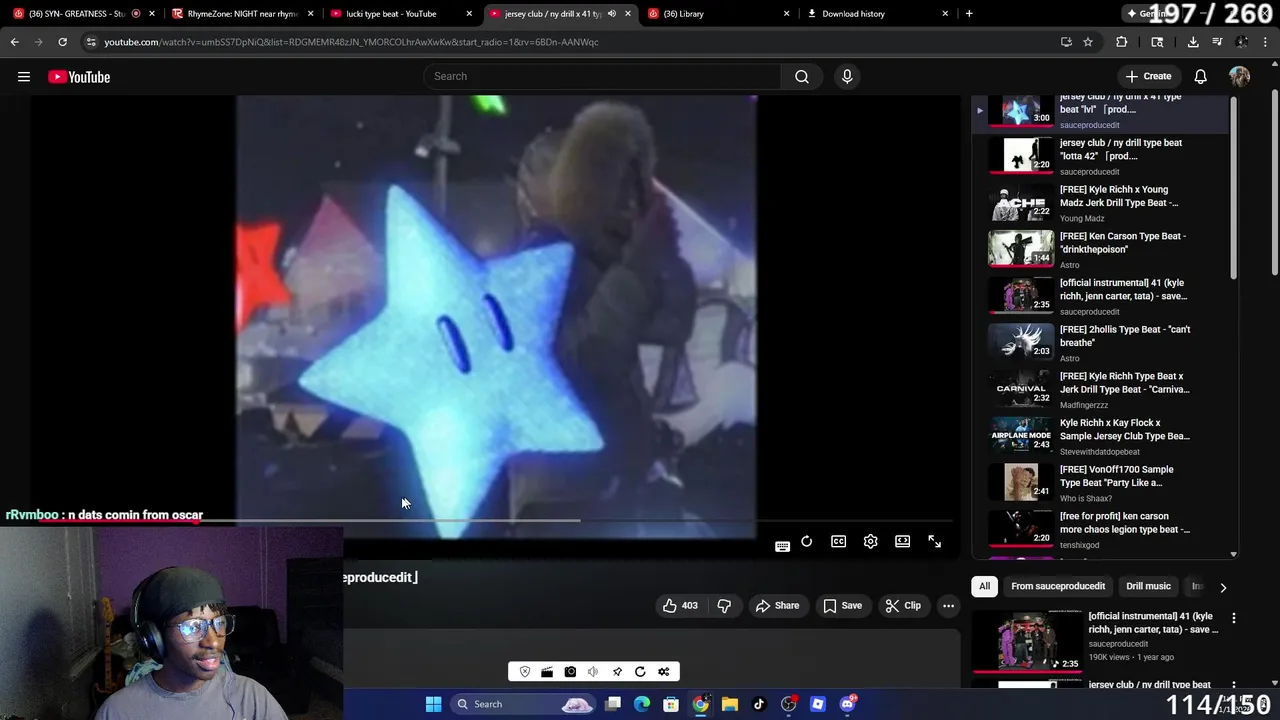The image size is (1280, 720).
Task: Open more actions ellipsis under video
Action: (948, 605)
